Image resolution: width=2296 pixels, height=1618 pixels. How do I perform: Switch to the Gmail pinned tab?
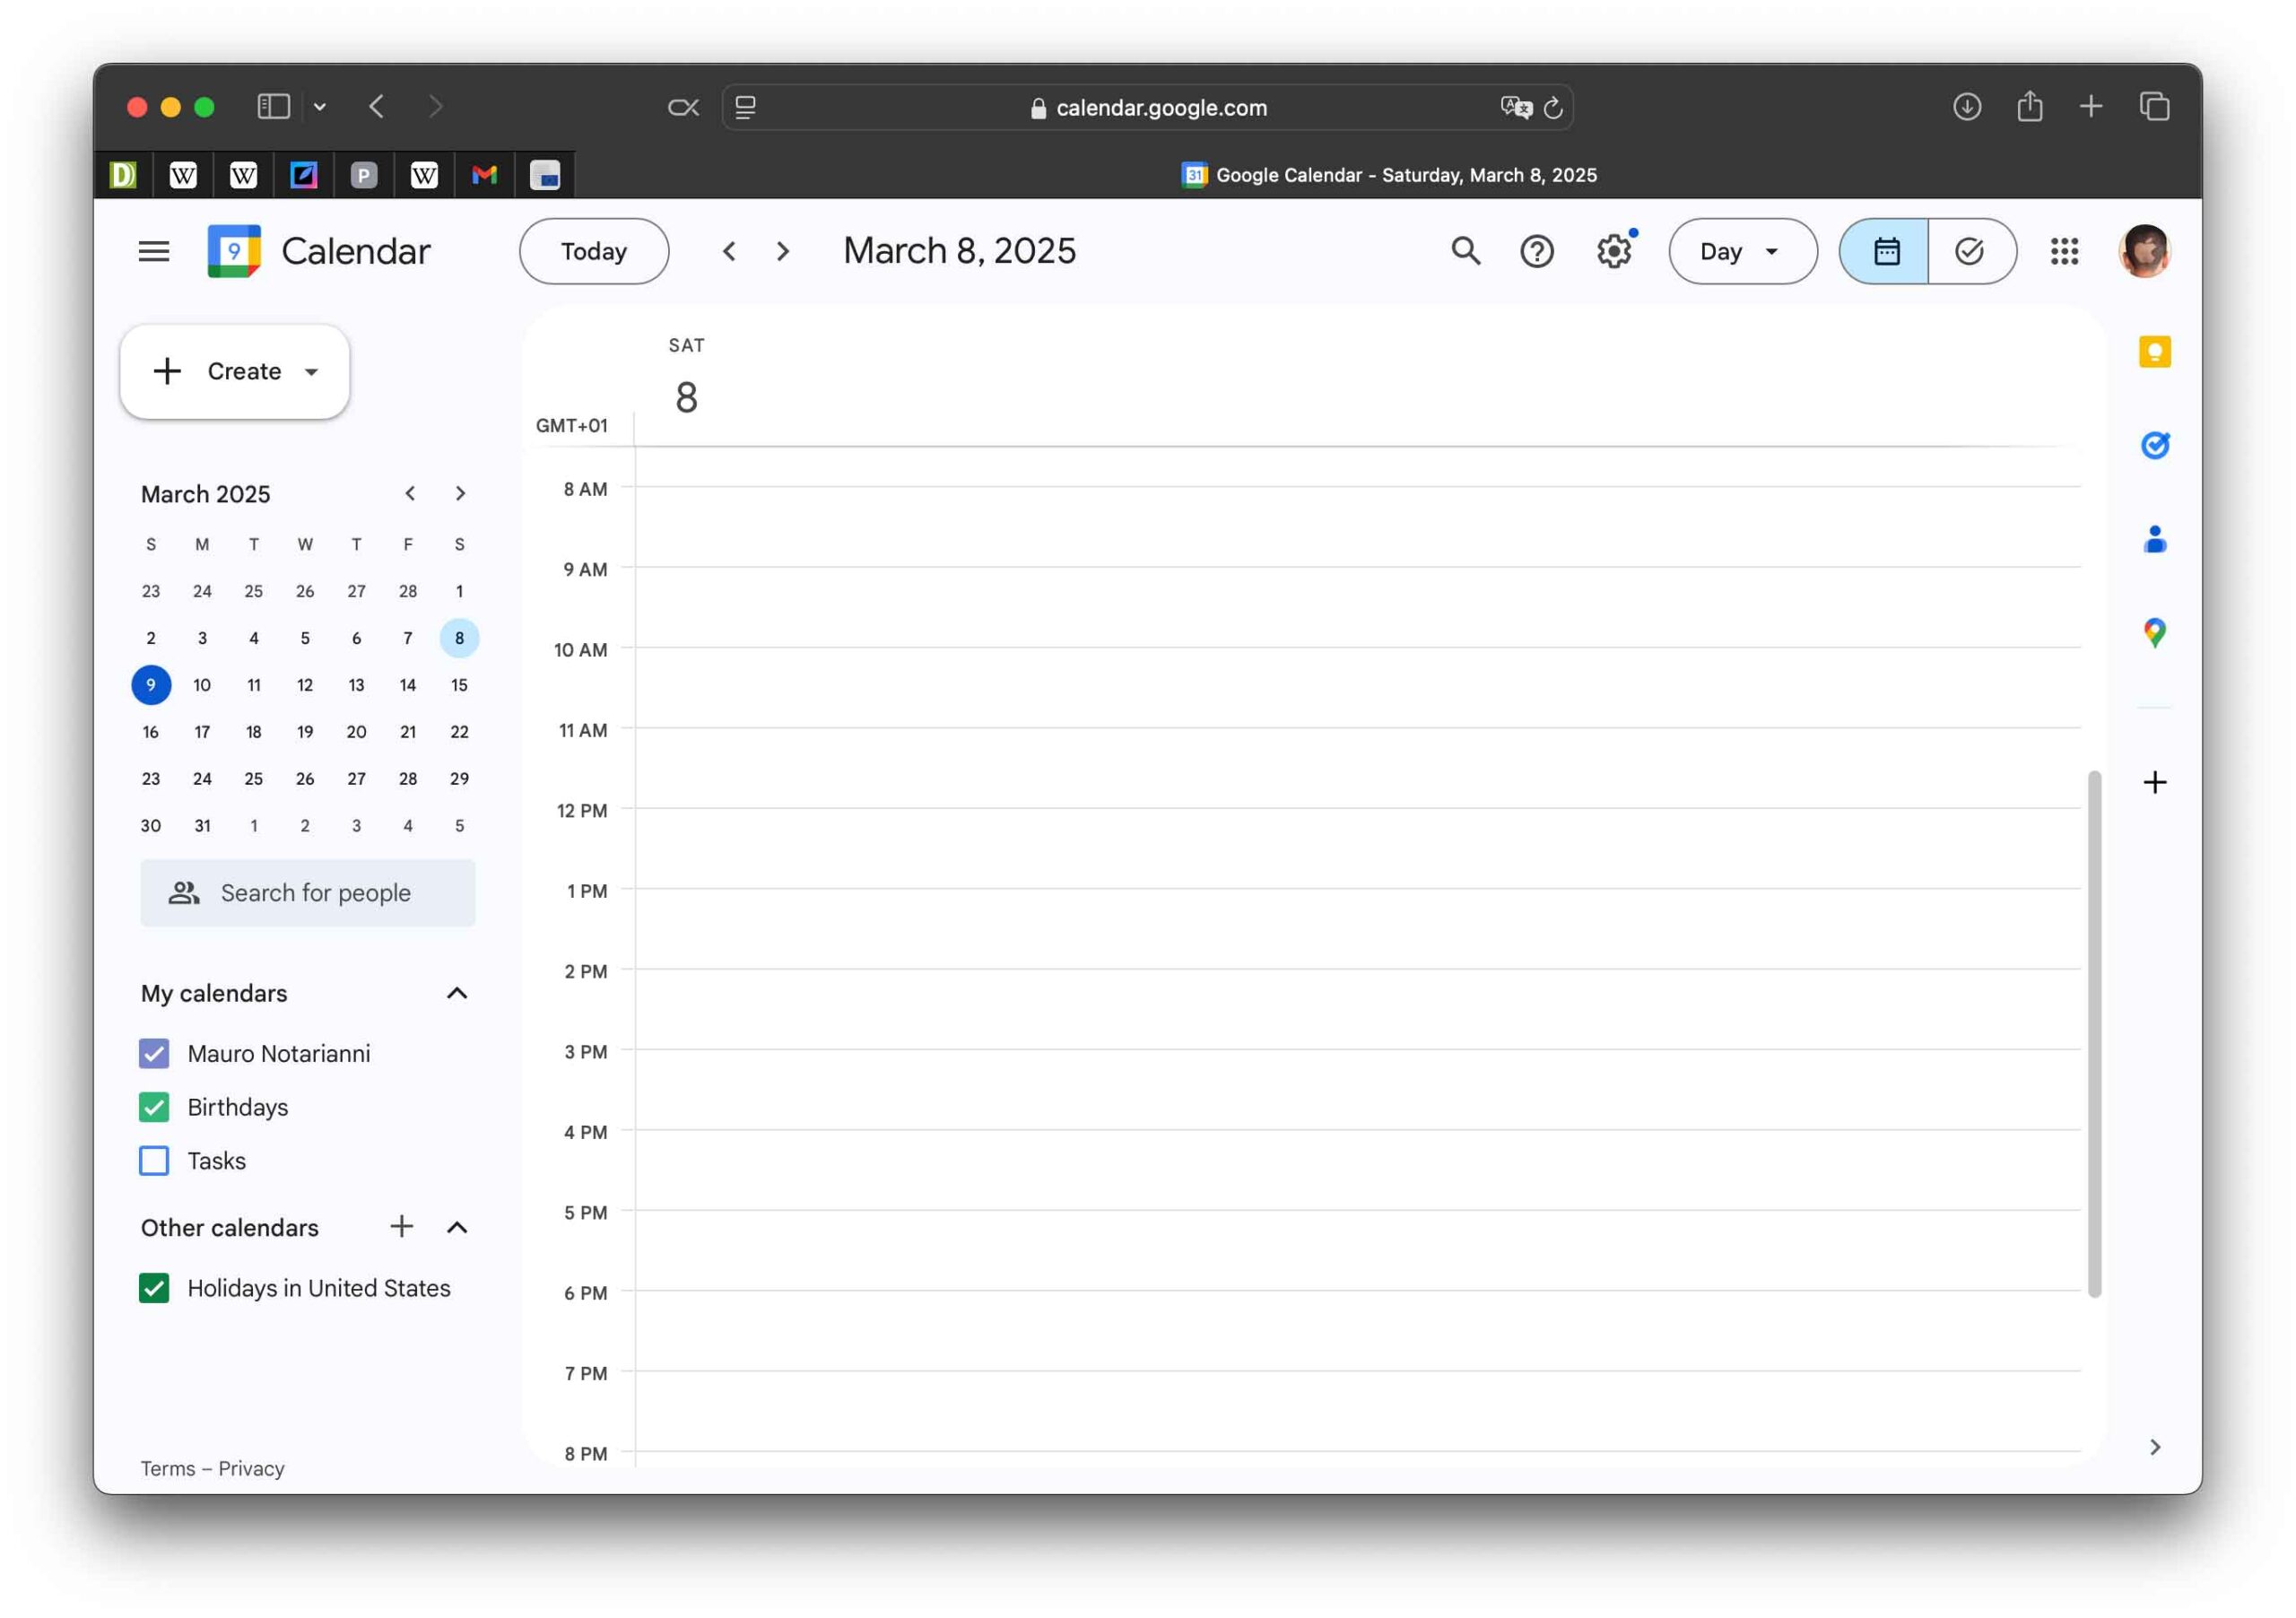484,175
